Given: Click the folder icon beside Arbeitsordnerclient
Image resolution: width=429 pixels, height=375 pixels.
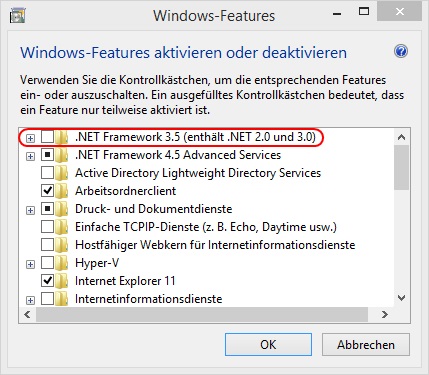Looking at the screenshot, I should (61, 191).
